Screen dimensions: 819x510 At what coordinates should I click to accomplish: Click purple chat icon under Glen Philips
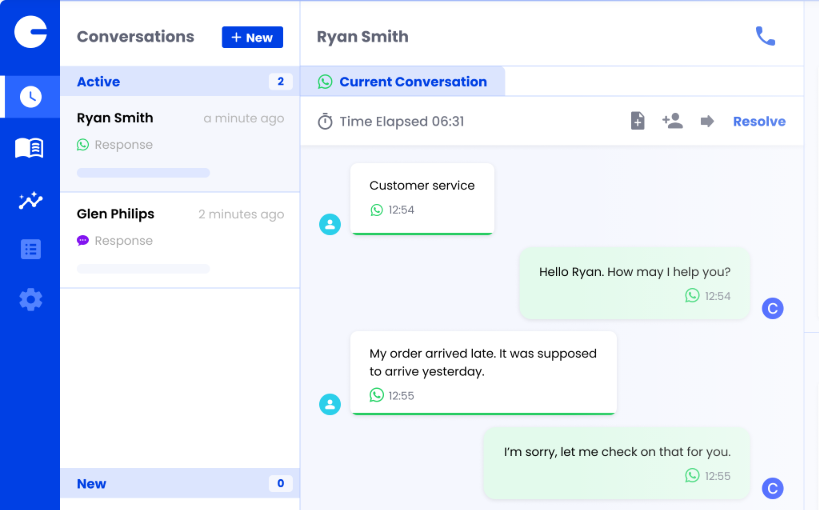click(x=83, y=240)
